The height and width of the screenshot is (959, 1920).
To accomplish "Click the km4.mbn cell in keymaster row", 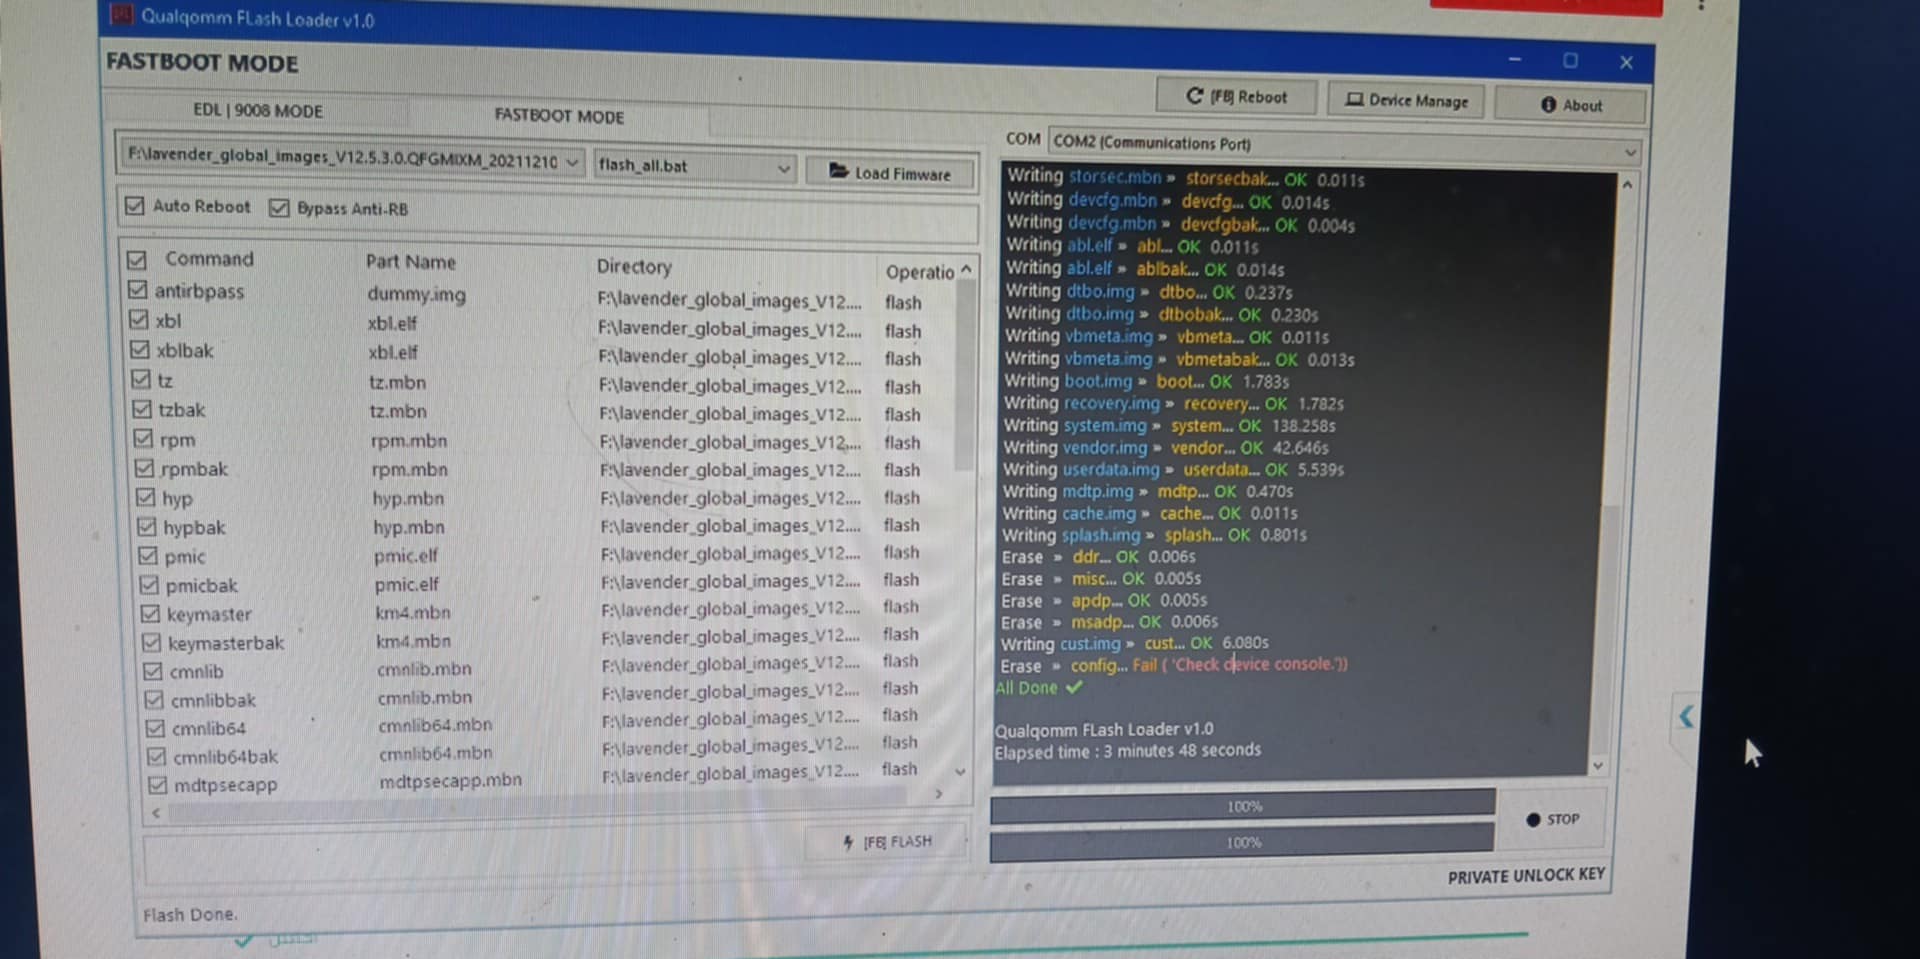I will [x=413, y=613].
